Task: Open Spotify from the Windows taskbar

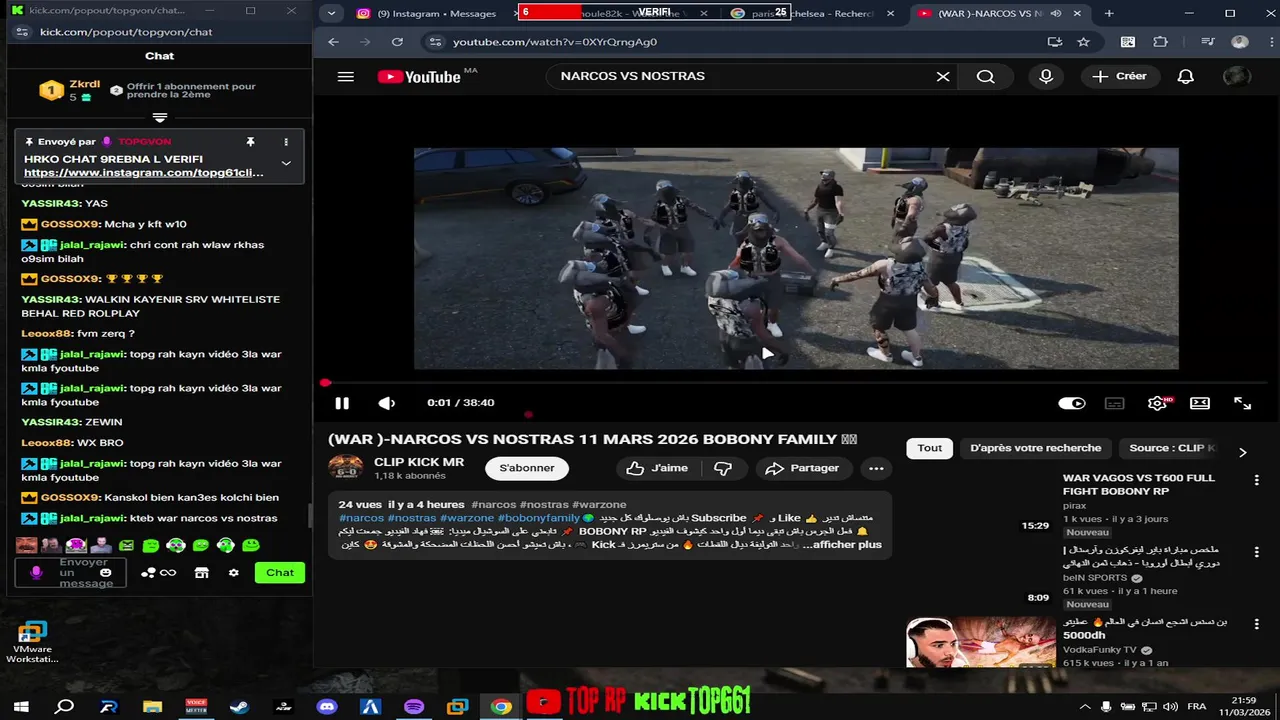Action: click(414, 706)
